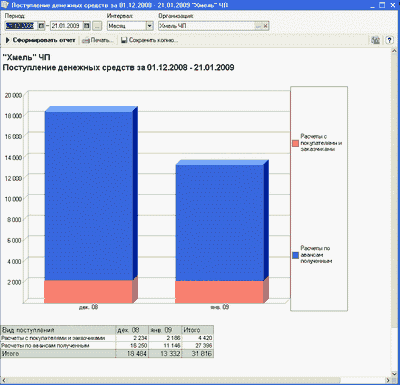
Task: Click vertical scrollbar down arrow
Action: click(394, 373)
